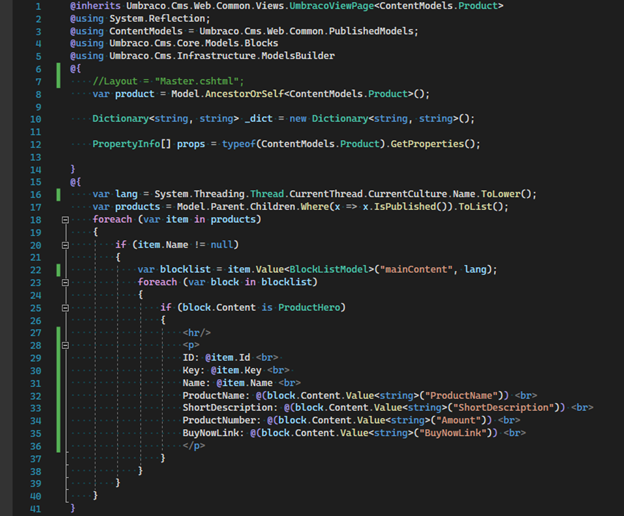Click the typeof keyword
The height and width of the screenshot is (516, 624).
pyautogui.click(x=239, y=144)
